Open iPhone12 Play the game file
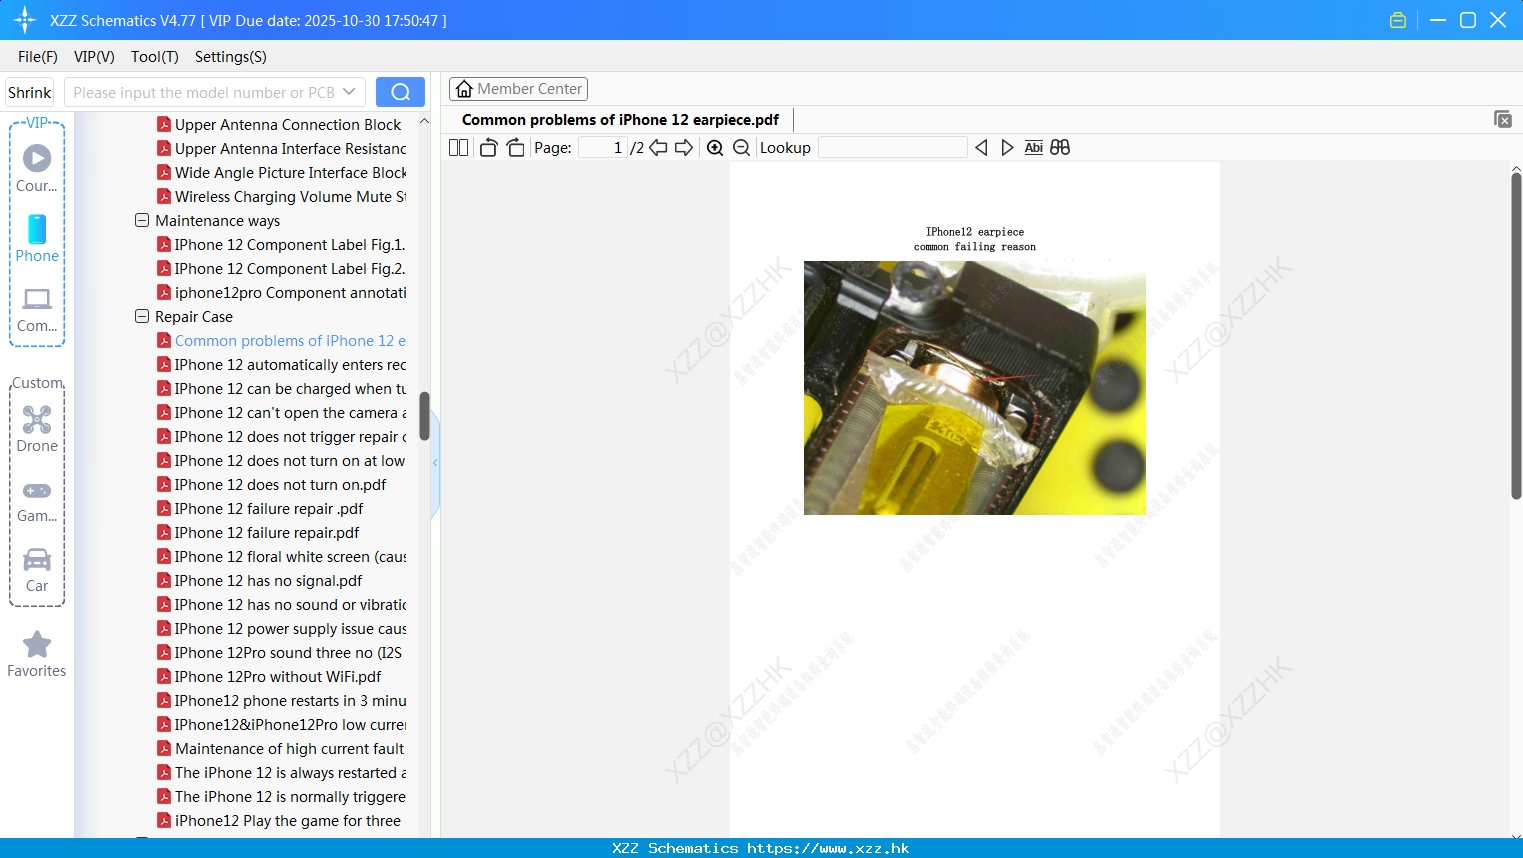Screen dimensions: 1523x858 (279, 820)
